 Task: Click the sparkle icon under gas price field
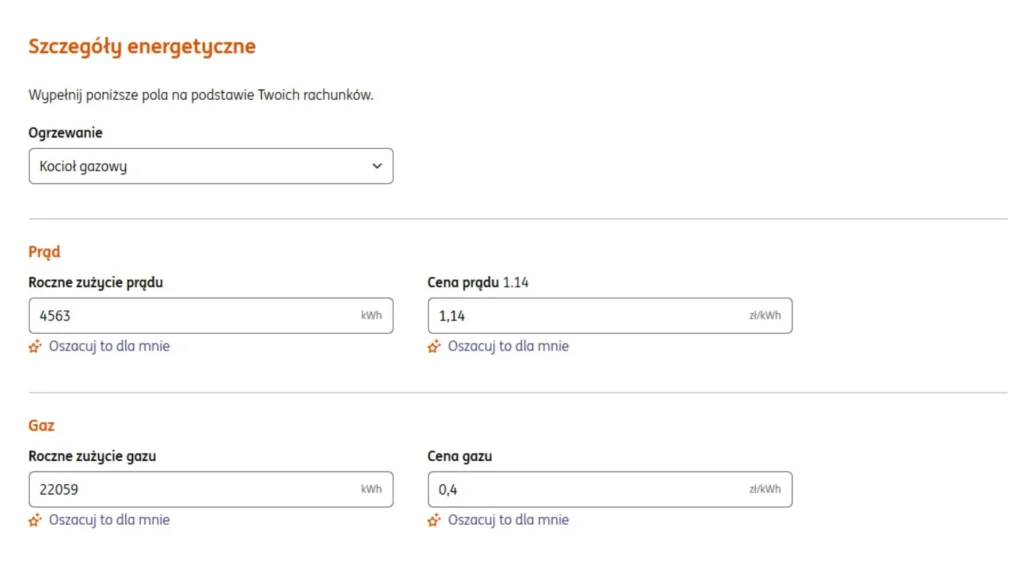coord(434,520)
